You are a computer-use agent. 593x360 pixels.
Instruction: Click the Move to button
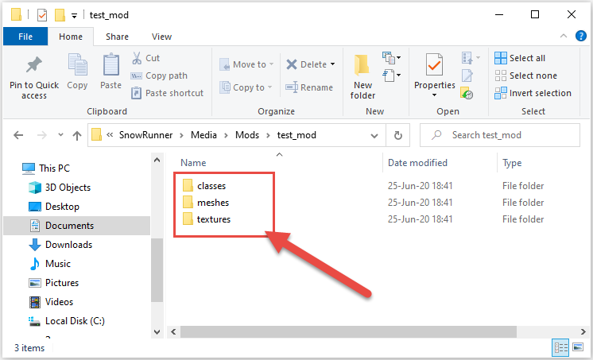[x=246, y=65]
